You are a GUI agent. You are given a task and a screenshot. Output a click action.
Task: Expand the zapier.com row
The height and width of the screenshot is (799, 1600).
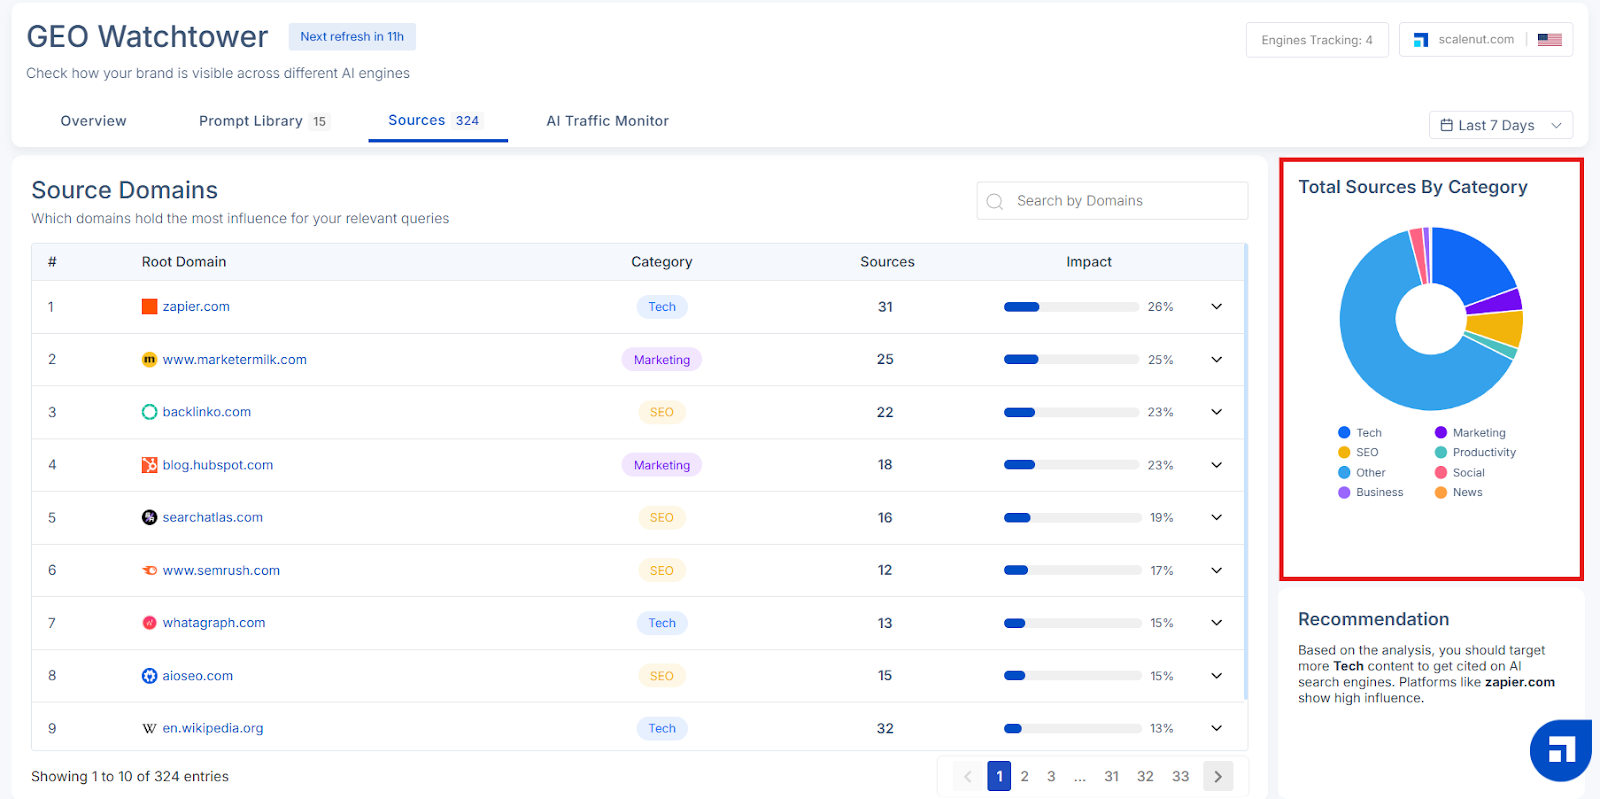click(1217, 307)
